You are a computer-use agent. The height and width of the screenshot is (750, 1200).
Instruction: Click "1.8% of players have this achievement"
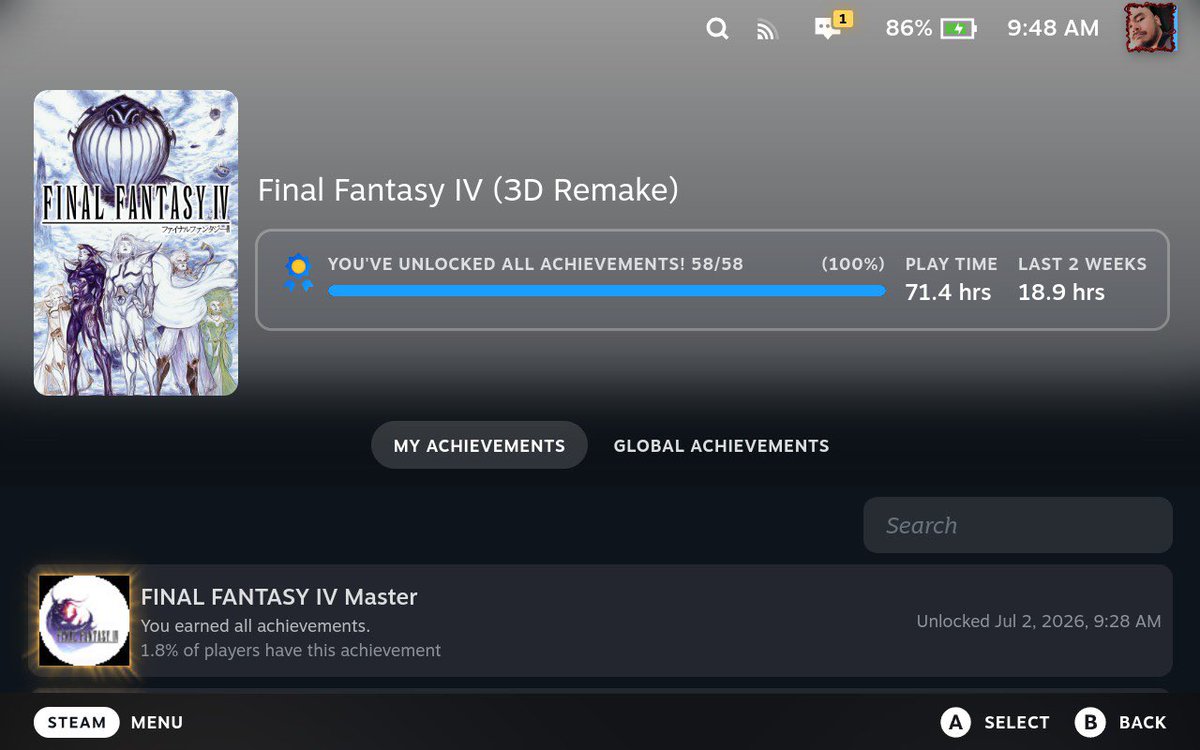[291, 651]
